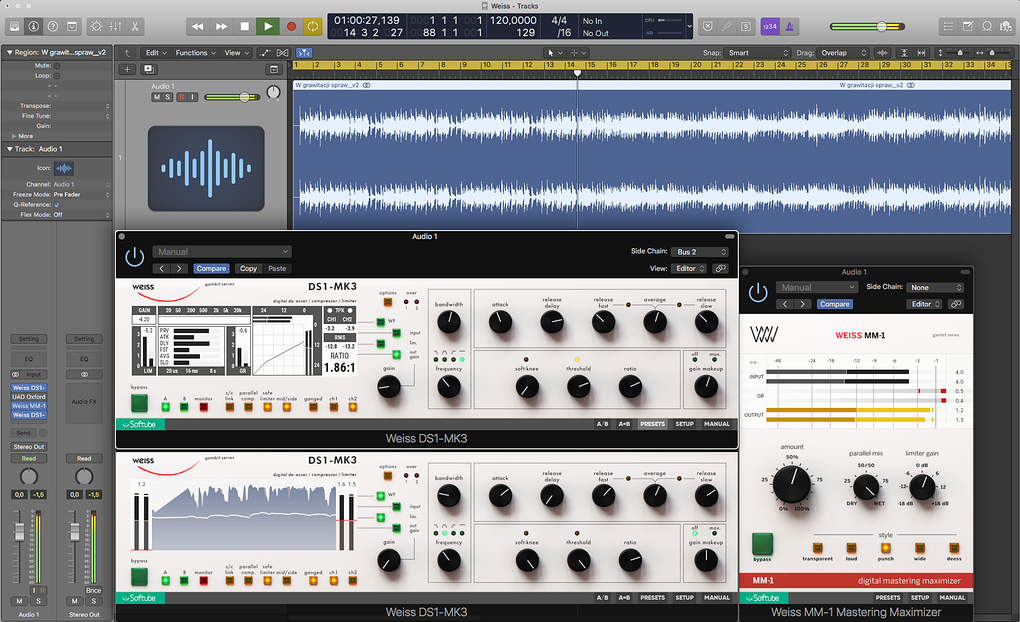Click the Fast Forward transport button

[x=221, y=27]
